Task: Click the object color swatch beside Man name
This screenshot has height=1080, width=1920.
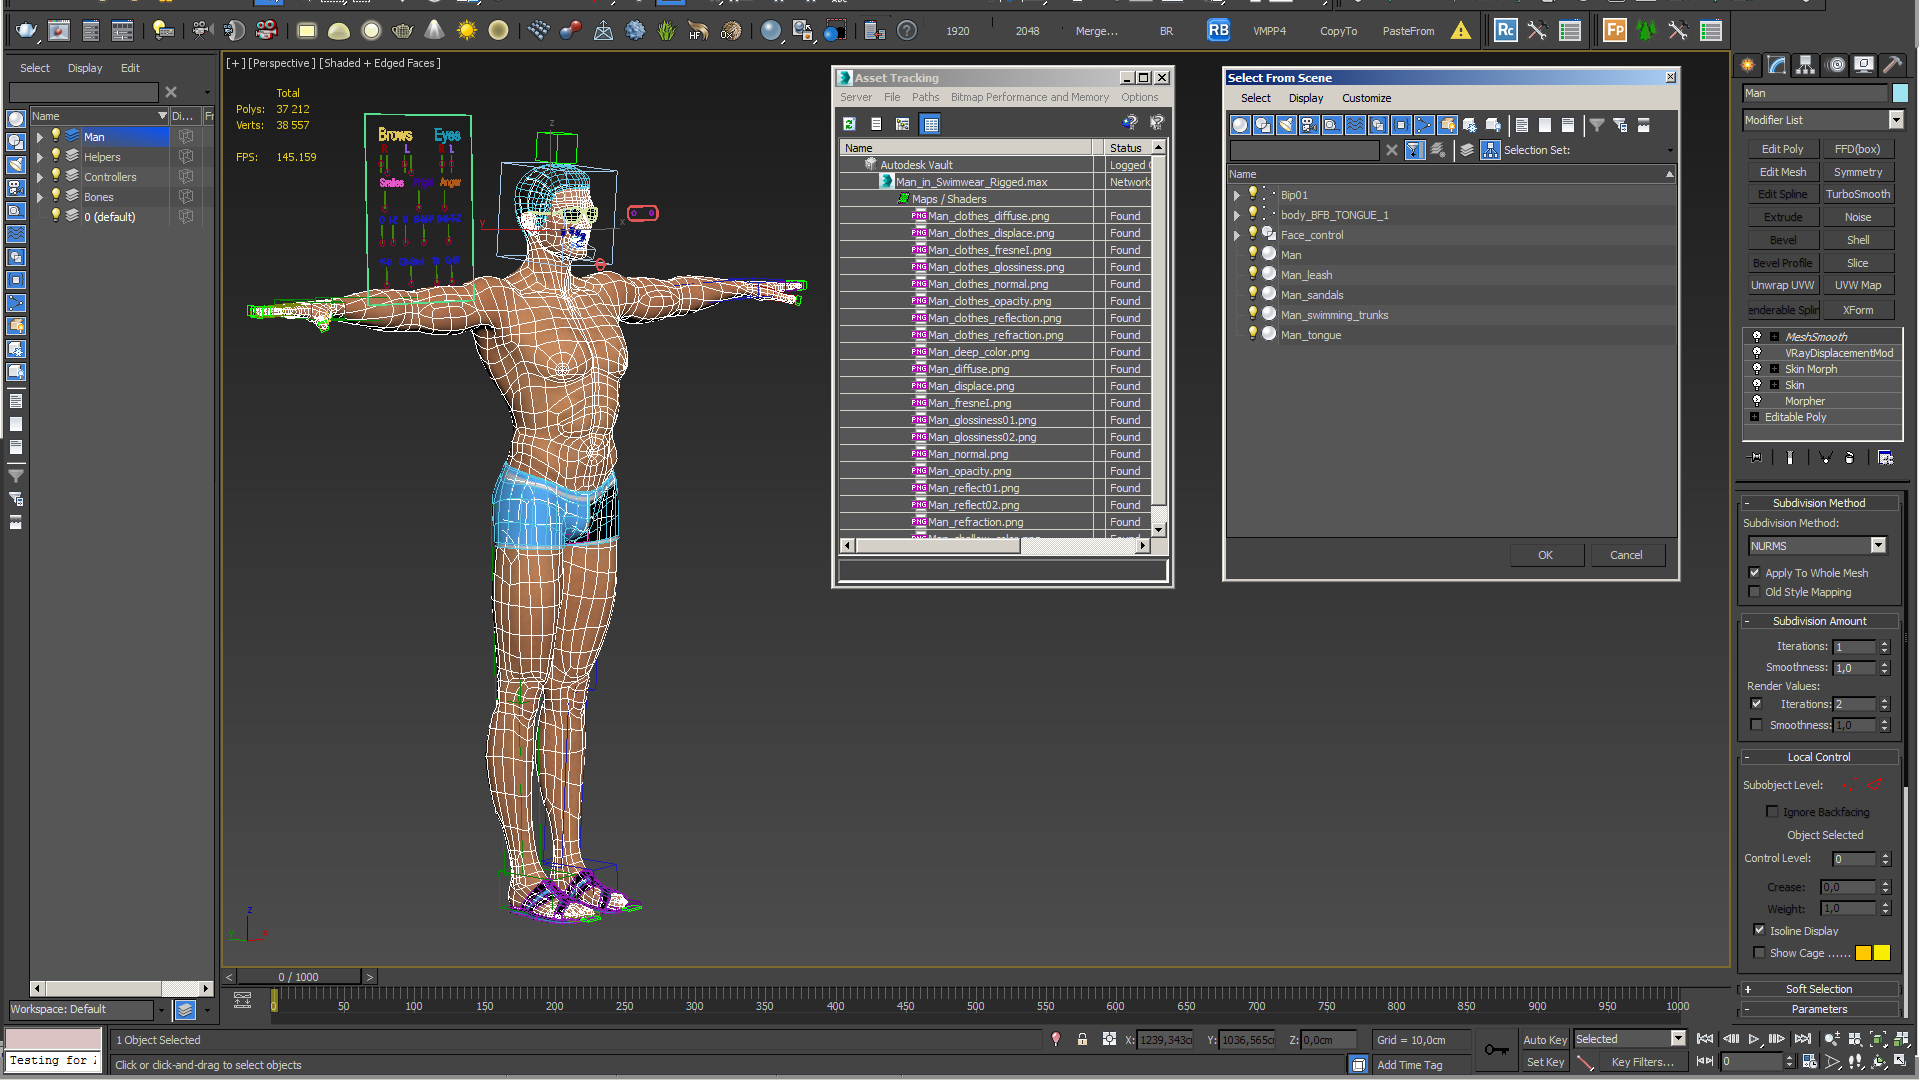Action: (x=1900, y=93)
